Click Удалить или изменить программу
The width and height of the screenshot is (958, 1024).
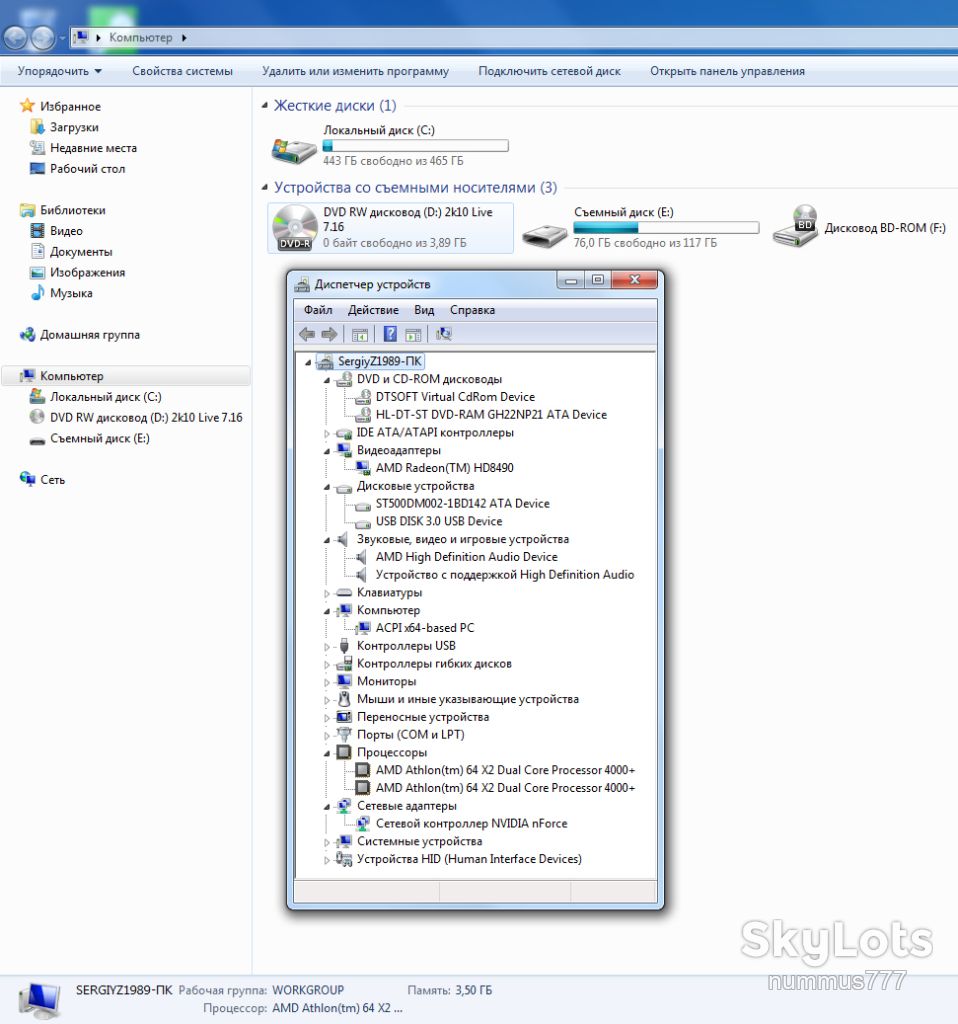pos(355,71)
